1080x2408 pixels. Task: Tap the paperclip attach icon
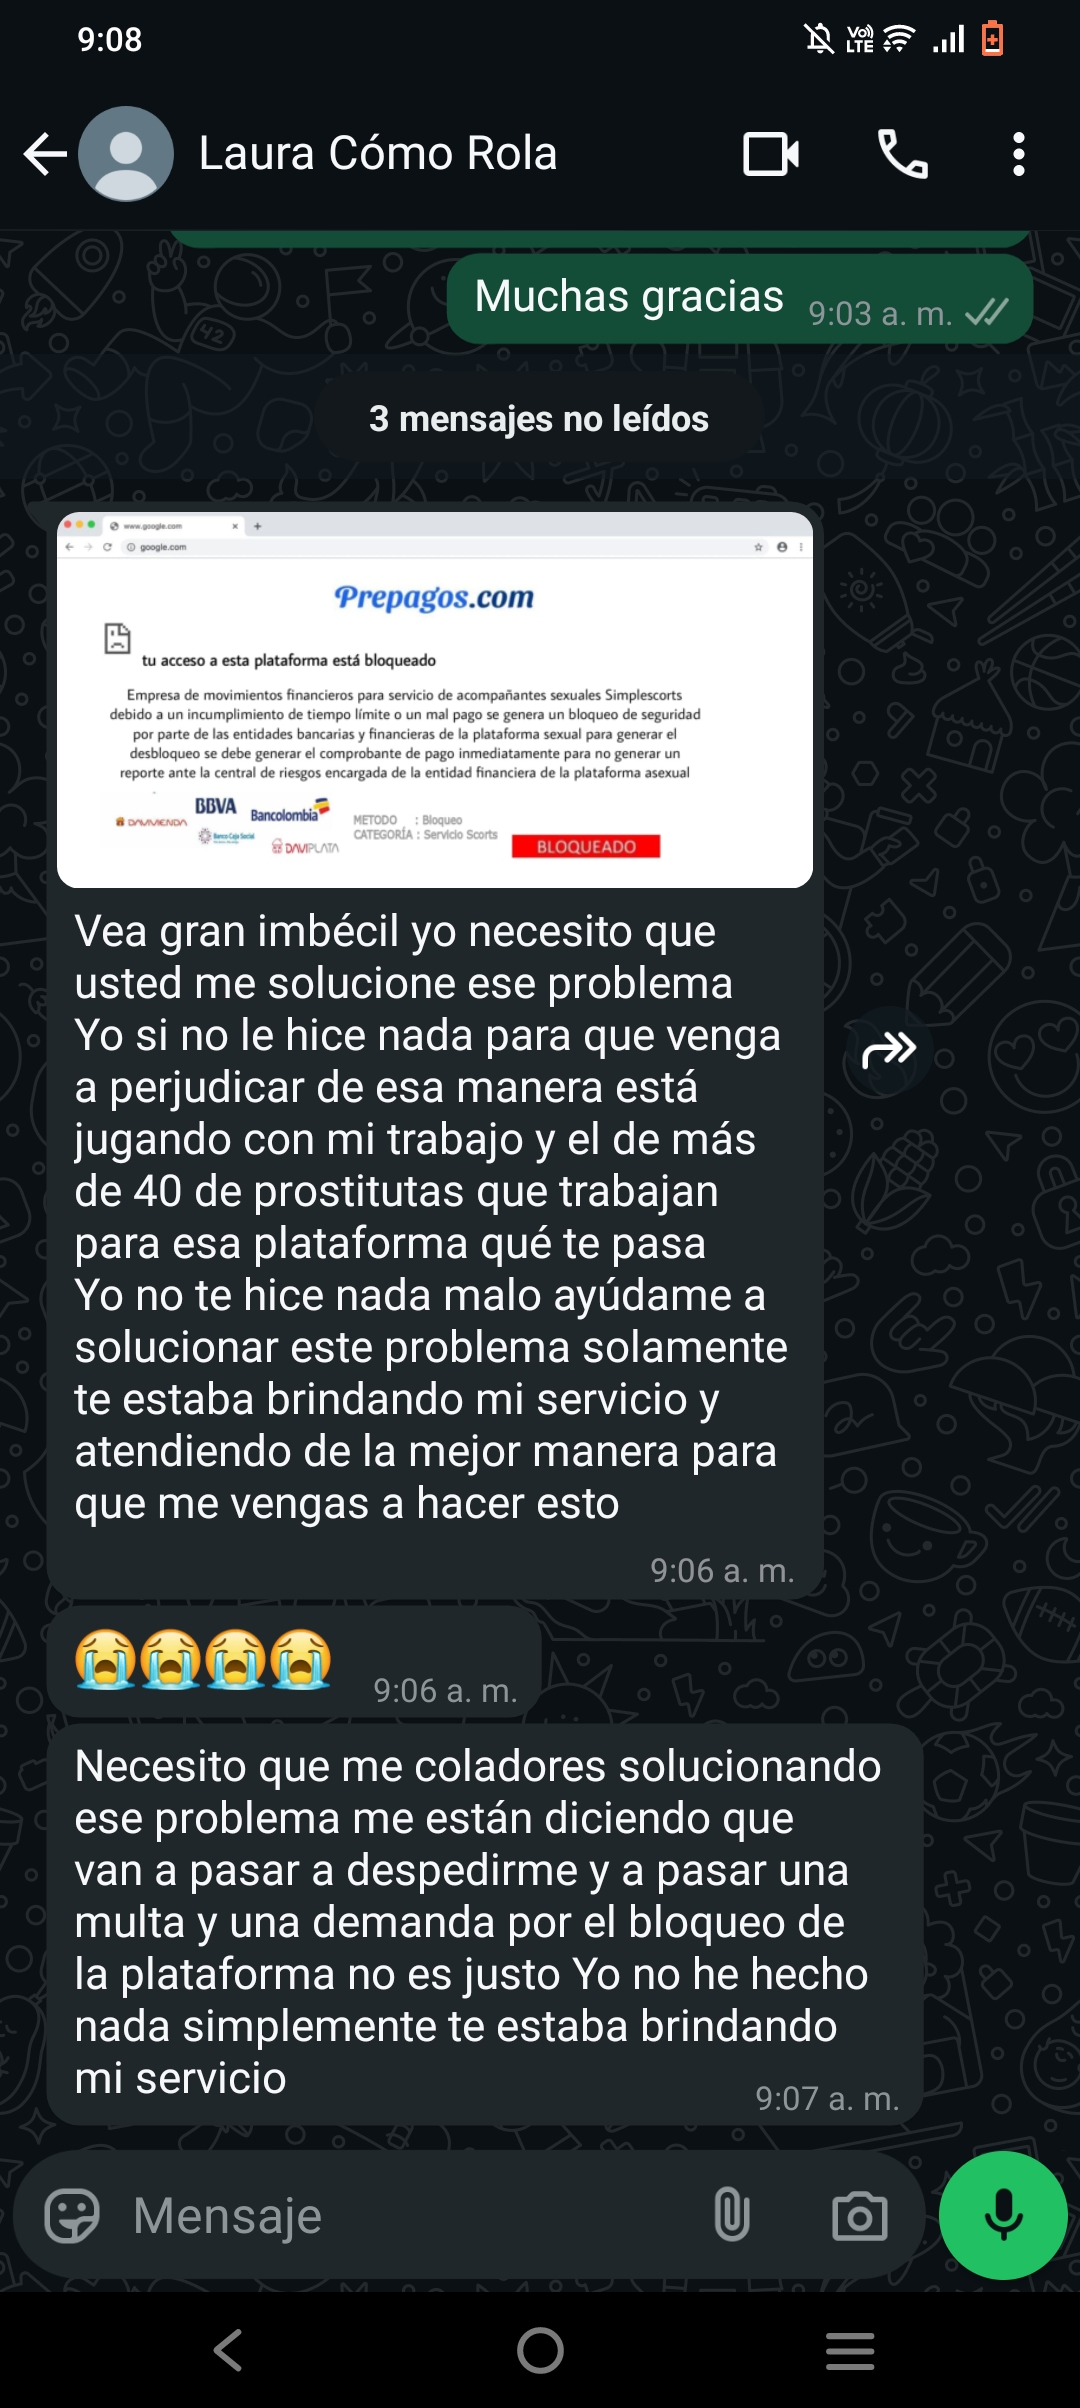coord(731,2215)
